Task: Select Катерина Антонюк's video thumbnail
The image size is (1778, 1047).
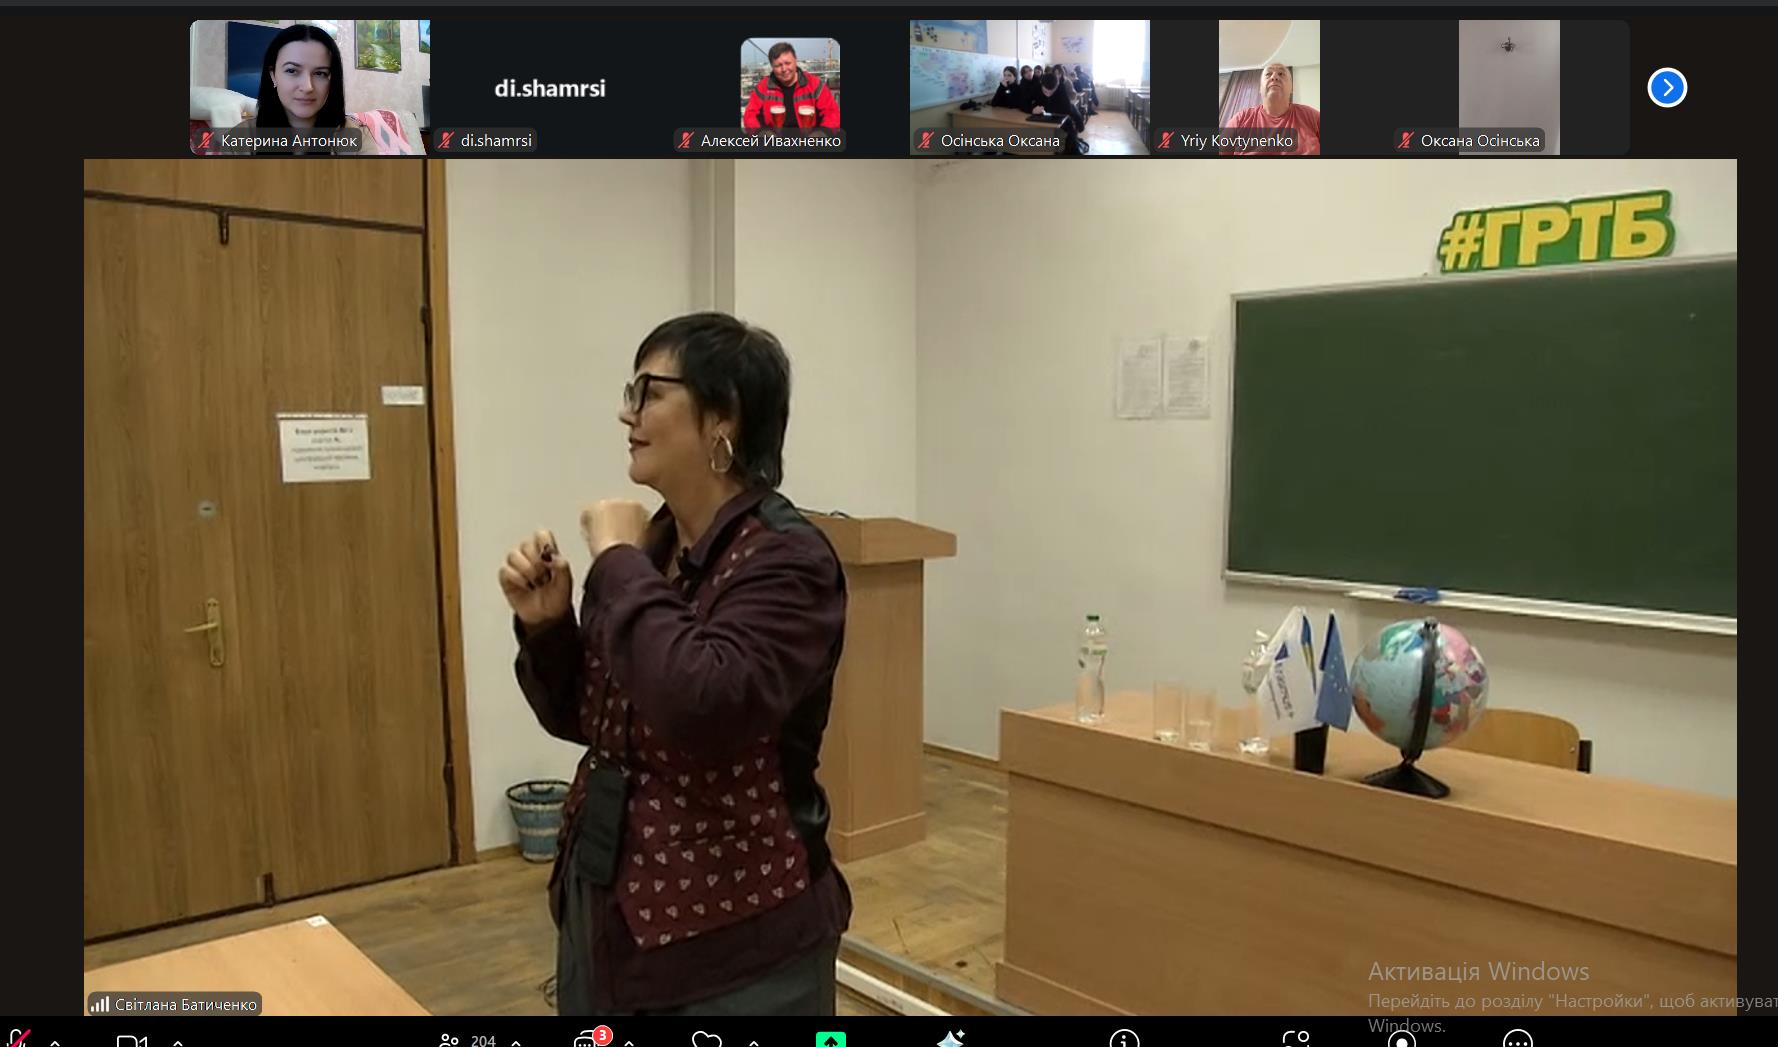Action: coord(309,78)
